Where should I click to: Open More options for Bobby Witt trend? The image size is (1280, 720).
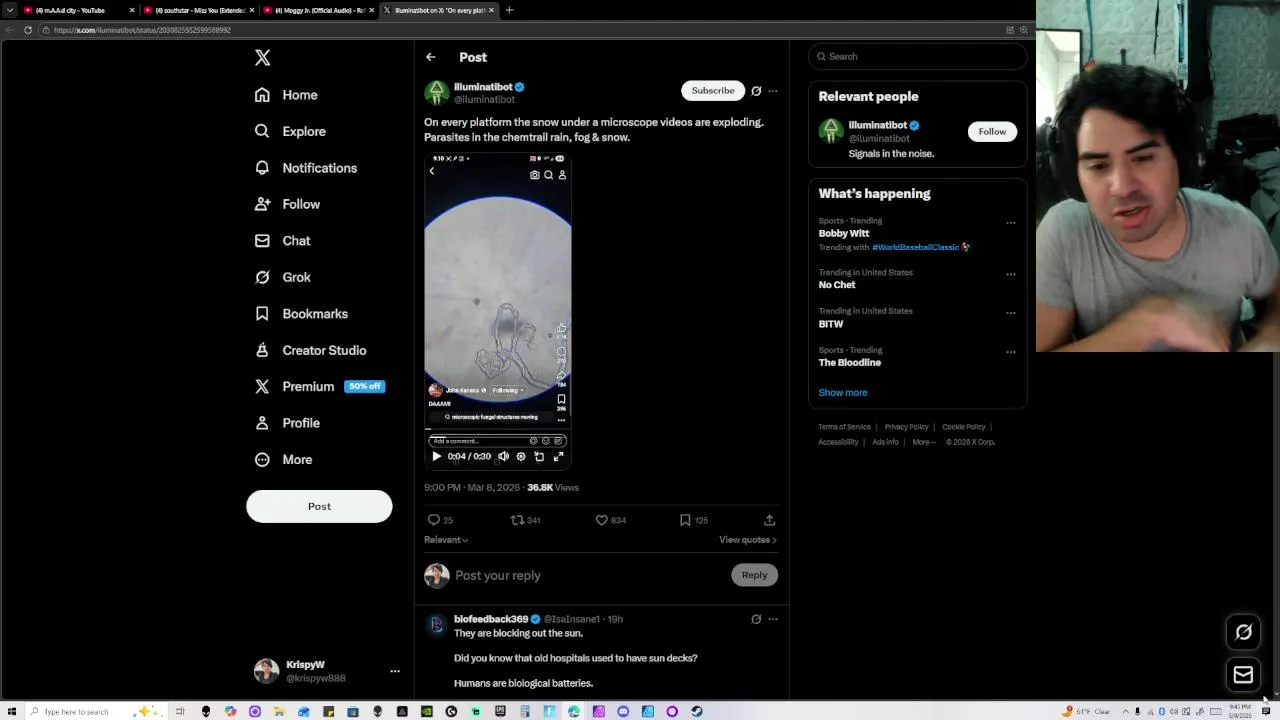[1010, 223]
